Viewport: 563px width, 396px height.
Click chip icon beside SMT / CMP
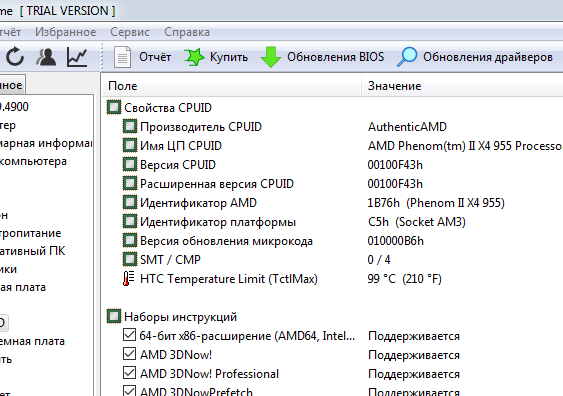[130, 259]
